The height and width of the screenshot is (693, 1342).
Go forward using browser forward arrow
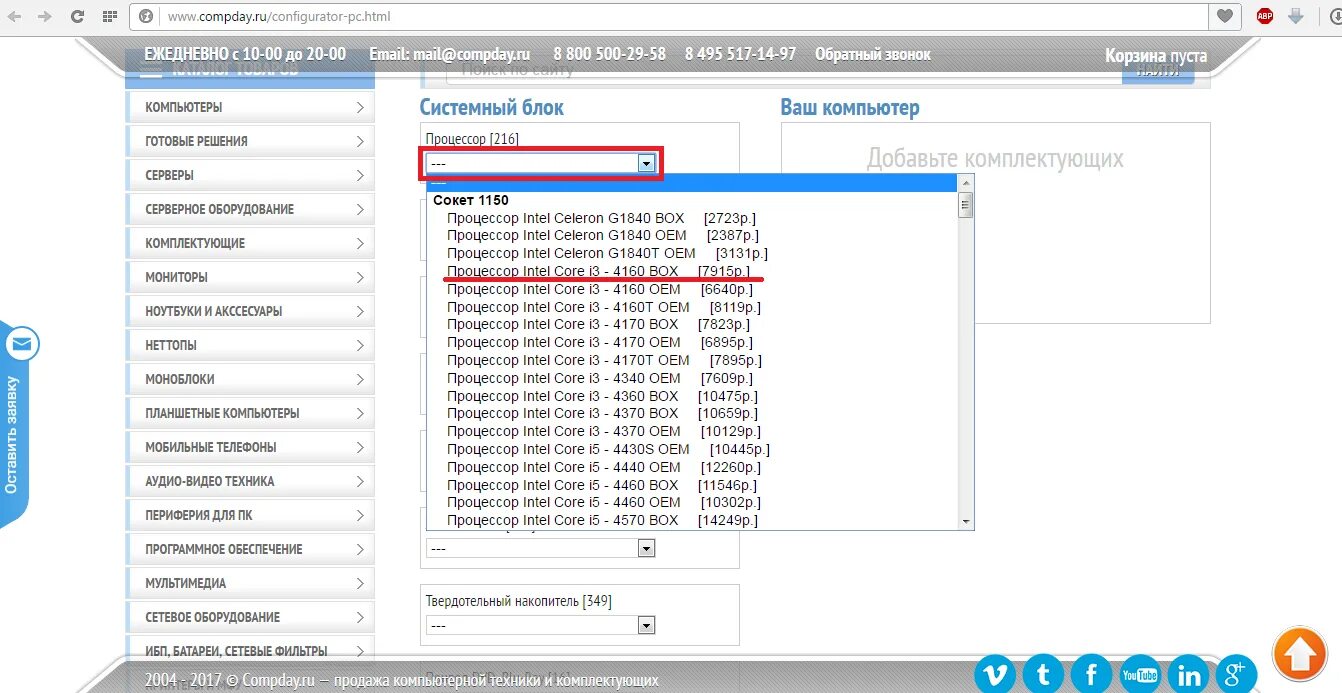45,17
